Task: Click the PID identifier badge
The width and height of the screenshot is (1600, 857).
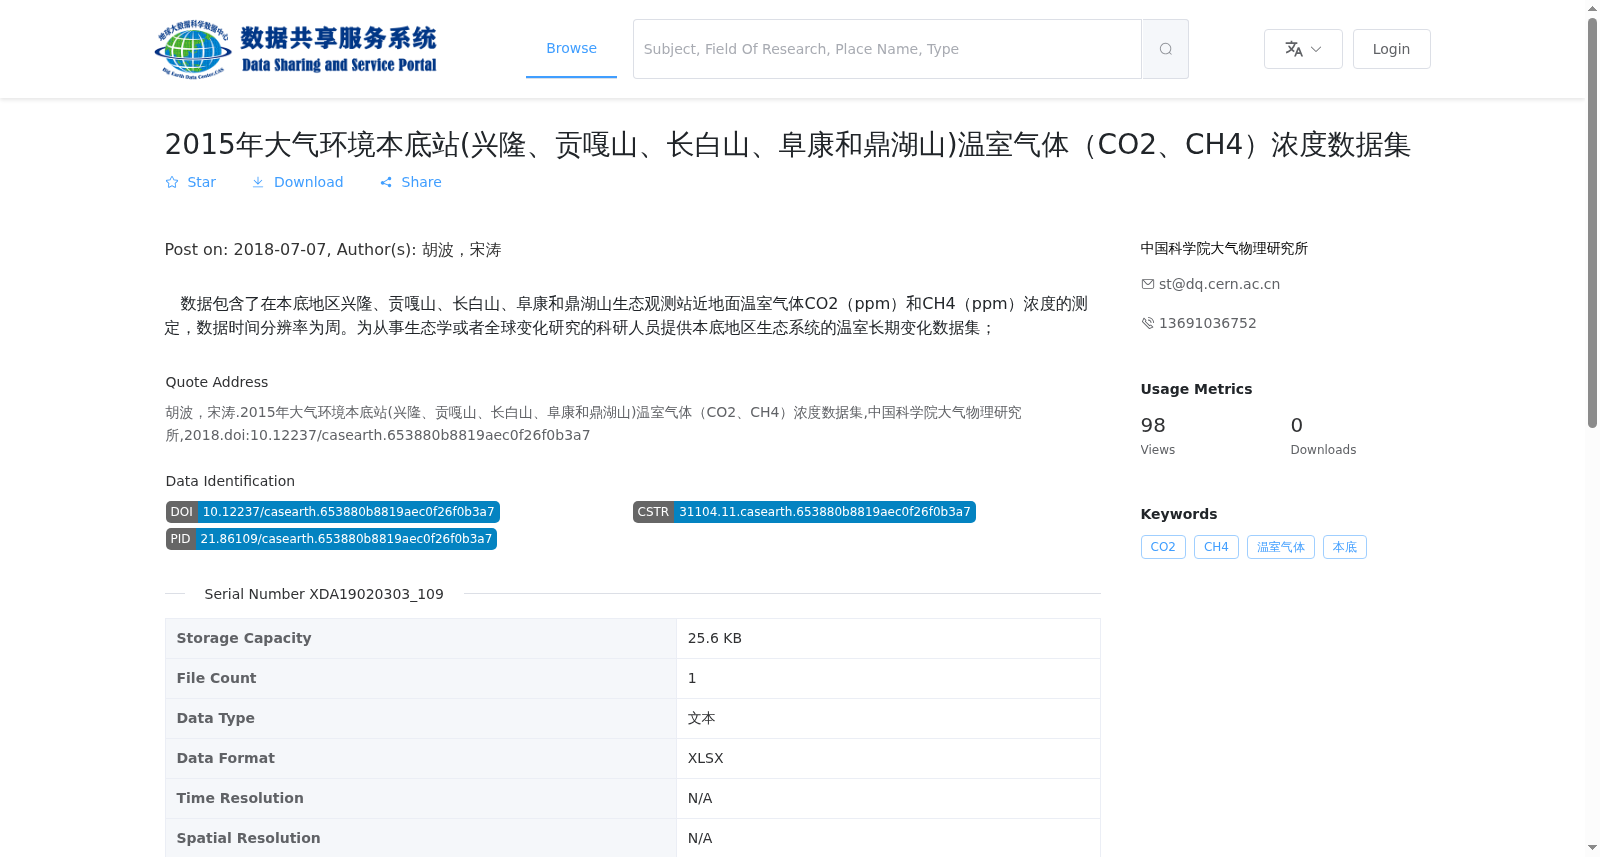Action: click(x=331, y=539)
